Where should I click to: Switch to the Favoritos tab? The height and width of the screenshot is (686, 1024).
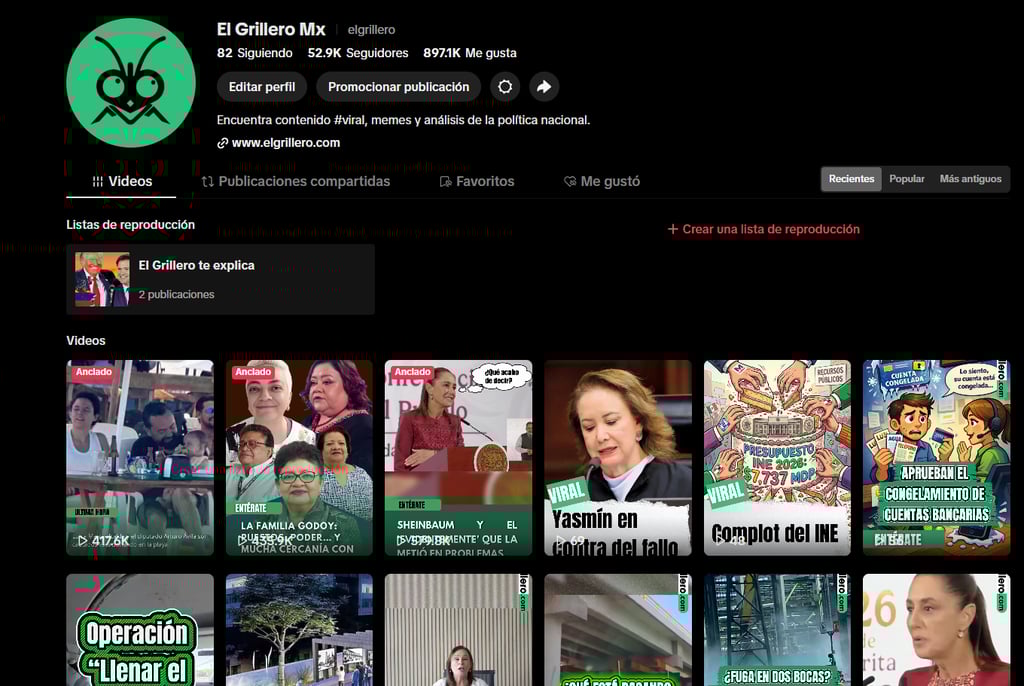[x=477, y=182]
